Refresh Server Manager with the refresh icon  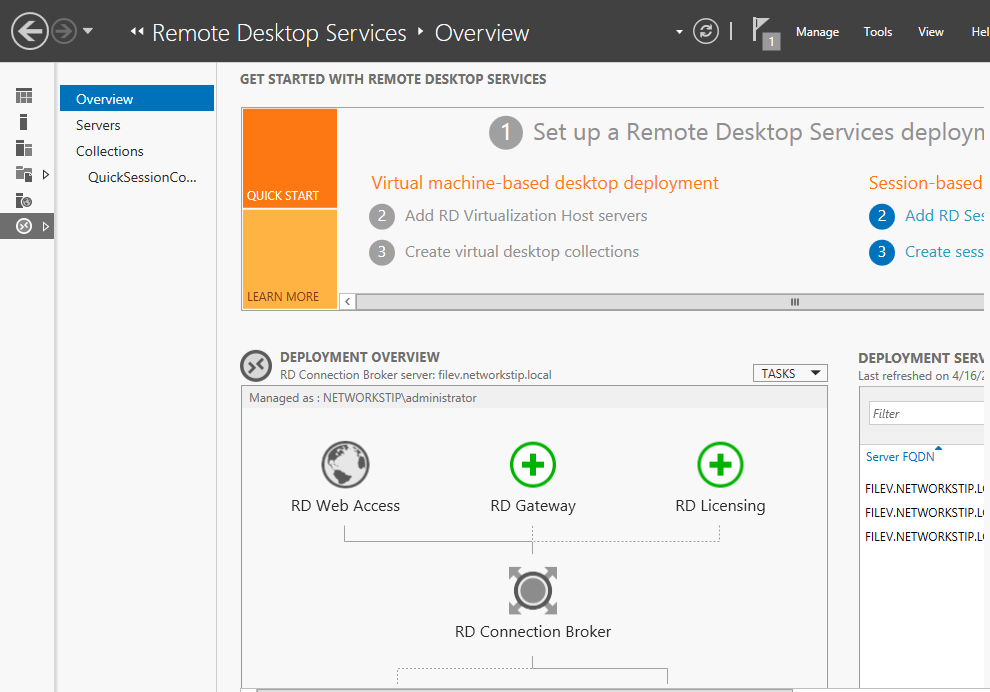pyautogui.click(x=706, y=31)
